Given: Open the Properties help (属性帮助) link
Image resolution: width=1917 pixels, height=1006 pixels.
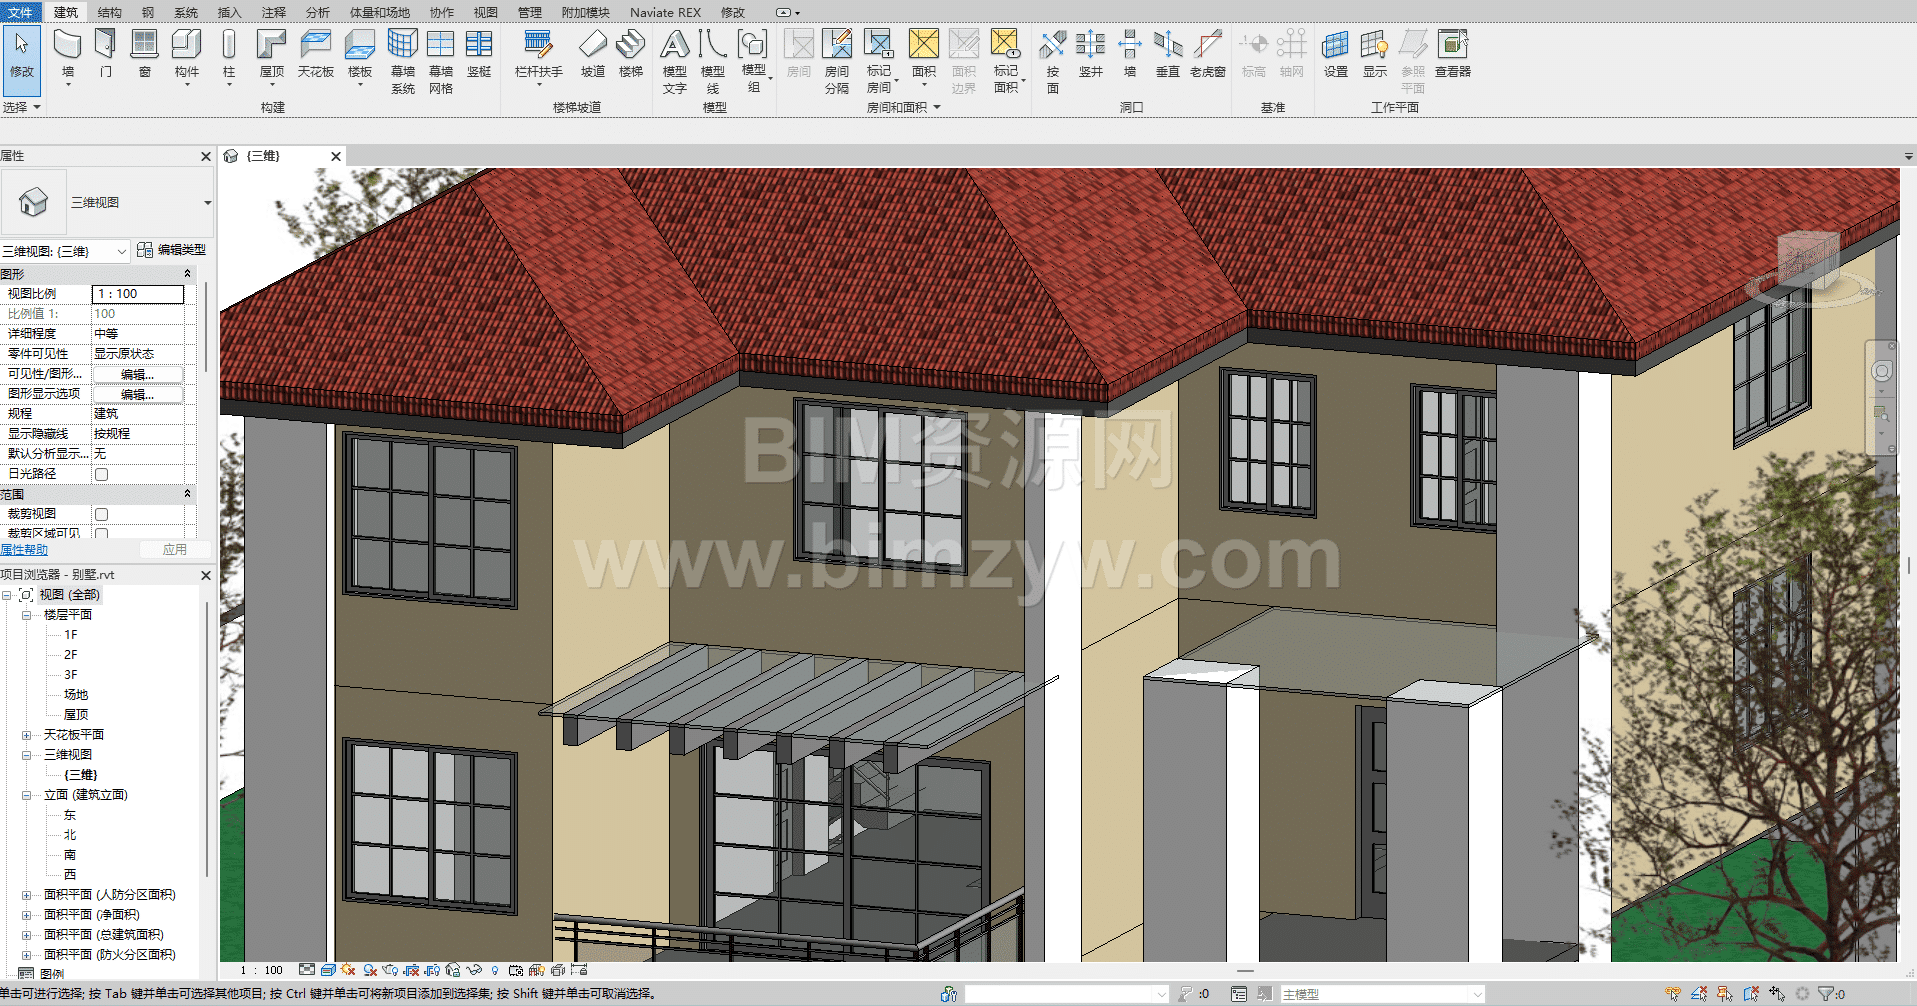Looking at the screenshot, I should coord(24,550).
